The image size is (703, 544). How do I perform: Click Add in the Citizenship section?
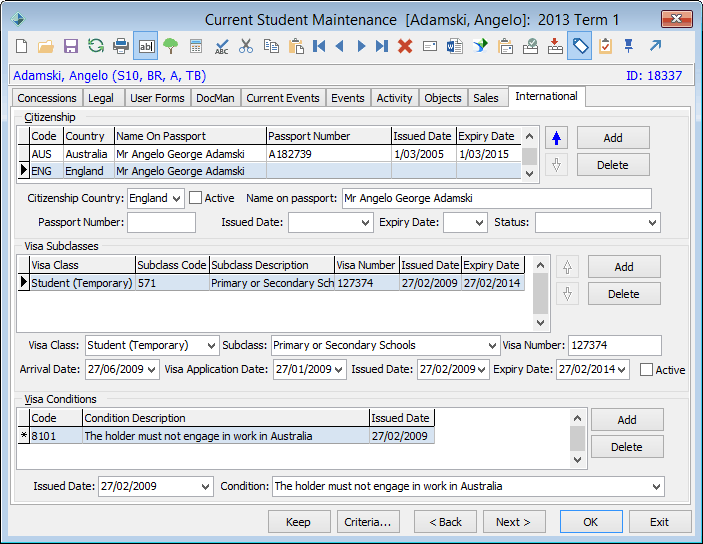613,138
